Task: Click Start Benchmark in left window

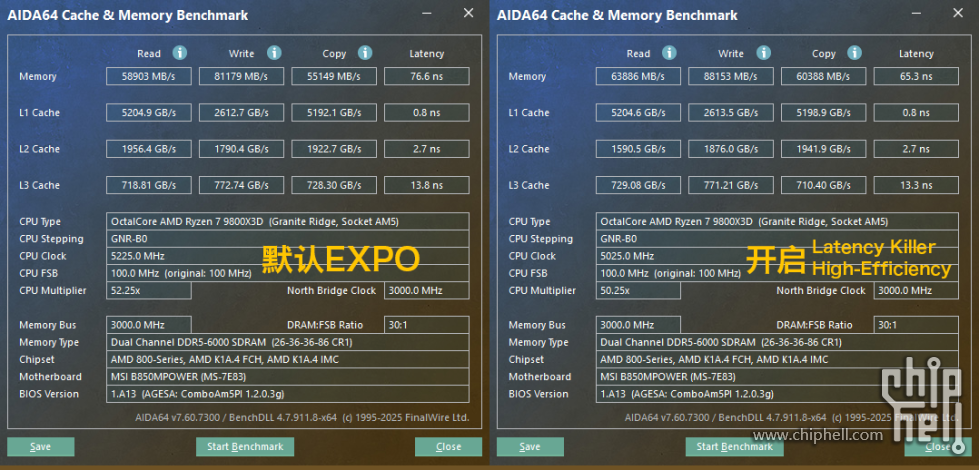Action: [x=245, y=446]
